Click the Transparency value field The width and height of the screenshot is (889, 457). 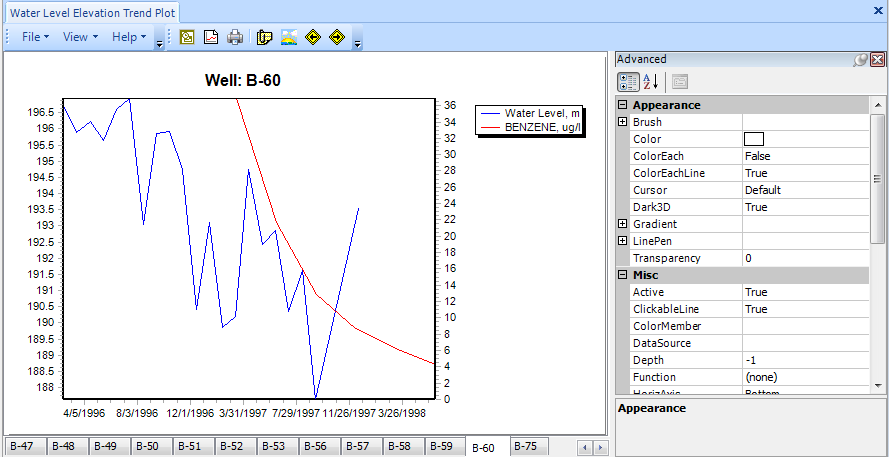coord(805,258)
